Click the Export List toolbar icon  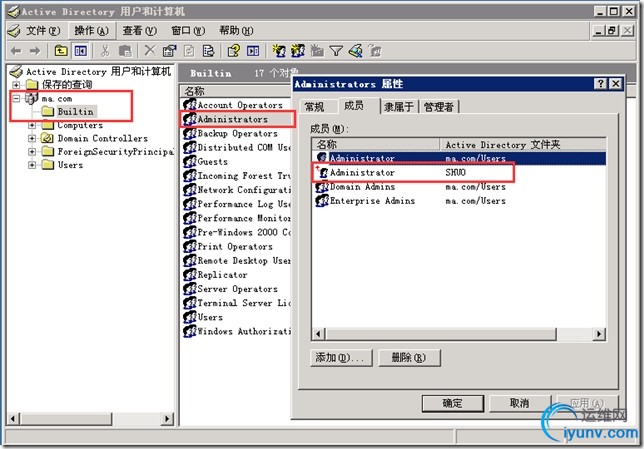tap(208, 51)
